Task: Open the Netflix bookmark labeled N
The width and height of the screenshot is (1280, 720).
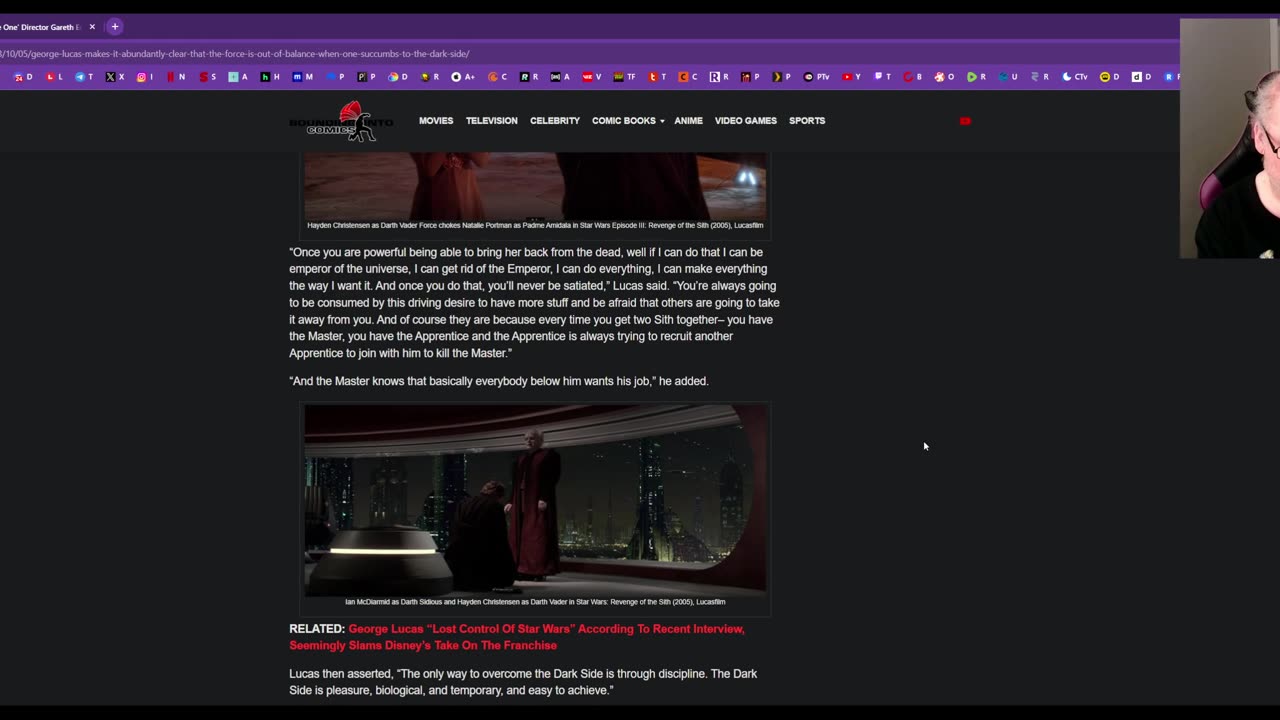Action: [x=176, y=77]
